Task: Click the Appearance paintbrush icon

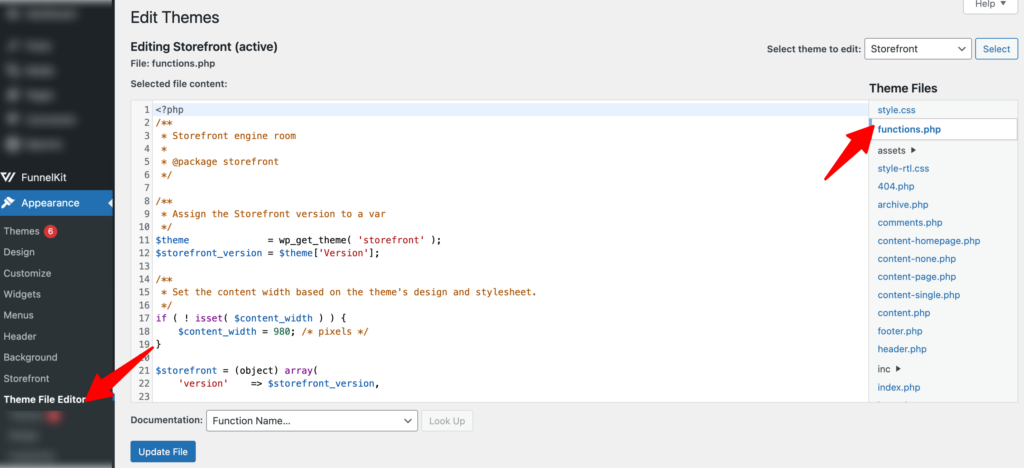Action: 8,203
